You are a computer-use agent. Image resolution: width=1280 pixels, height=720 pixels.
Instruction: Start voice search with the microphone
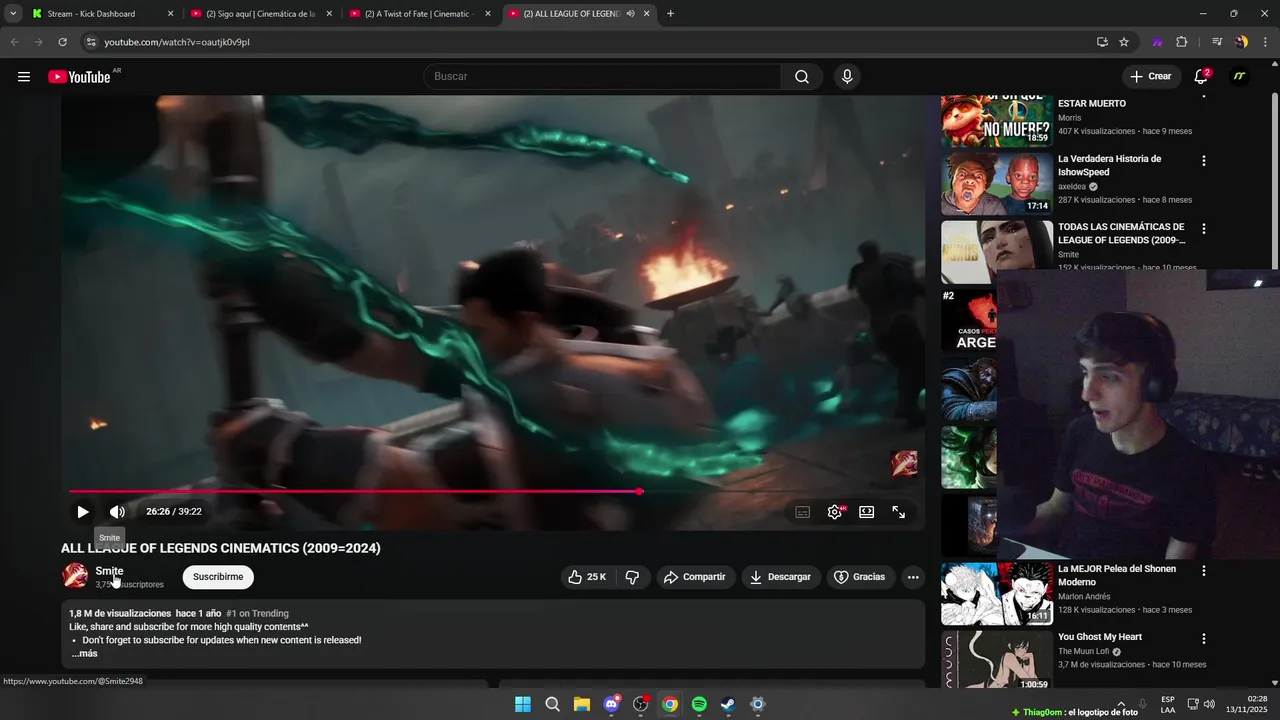point(847,77)
